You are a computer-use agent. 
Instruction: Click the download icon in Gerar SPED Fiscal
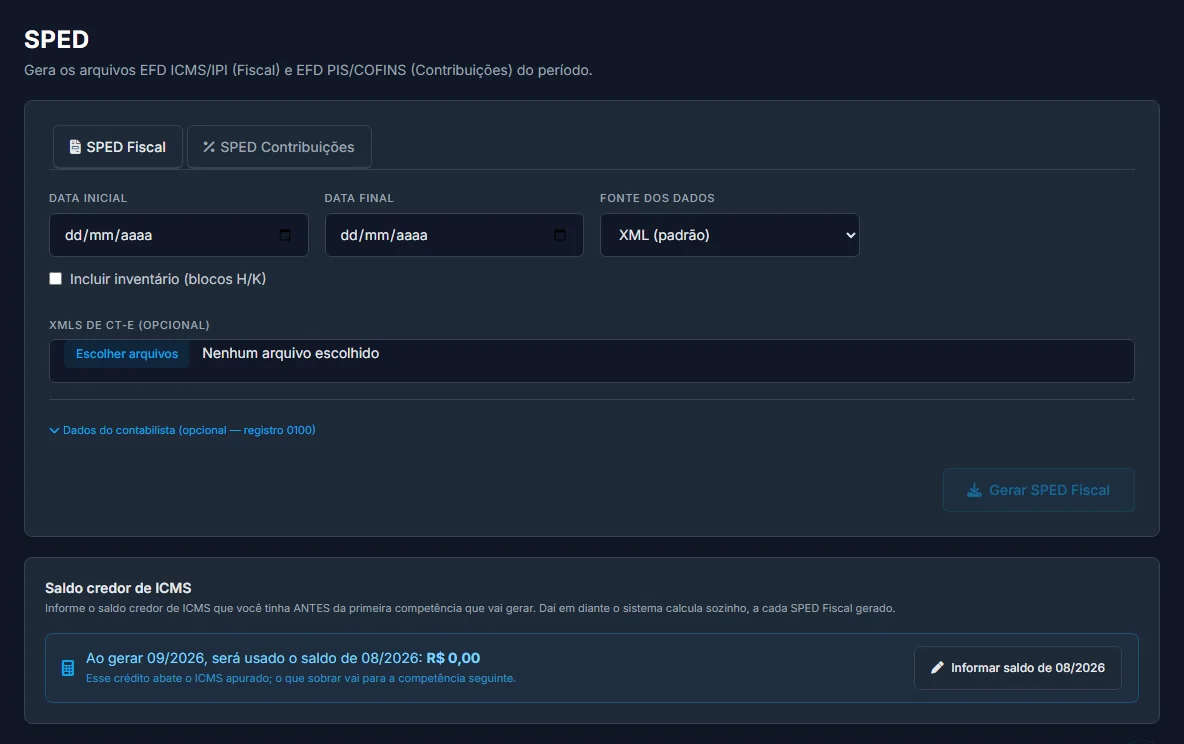[x=975, y=490]
